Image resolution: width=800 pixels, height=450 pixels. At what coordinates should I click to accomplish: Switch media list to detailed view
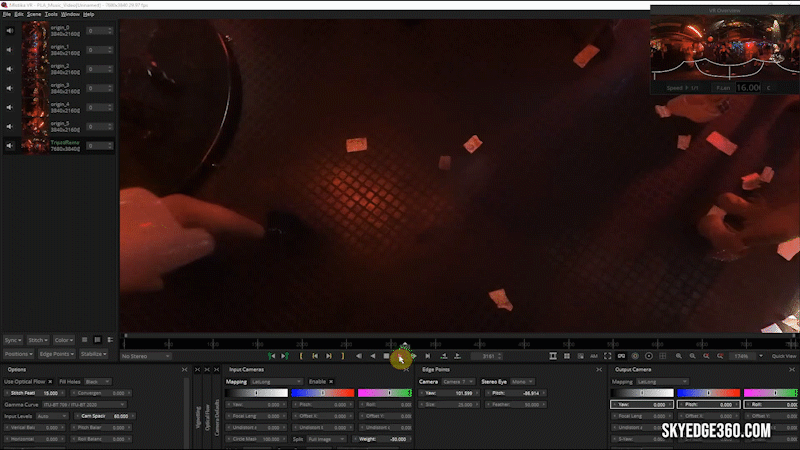tap(110, 340)
